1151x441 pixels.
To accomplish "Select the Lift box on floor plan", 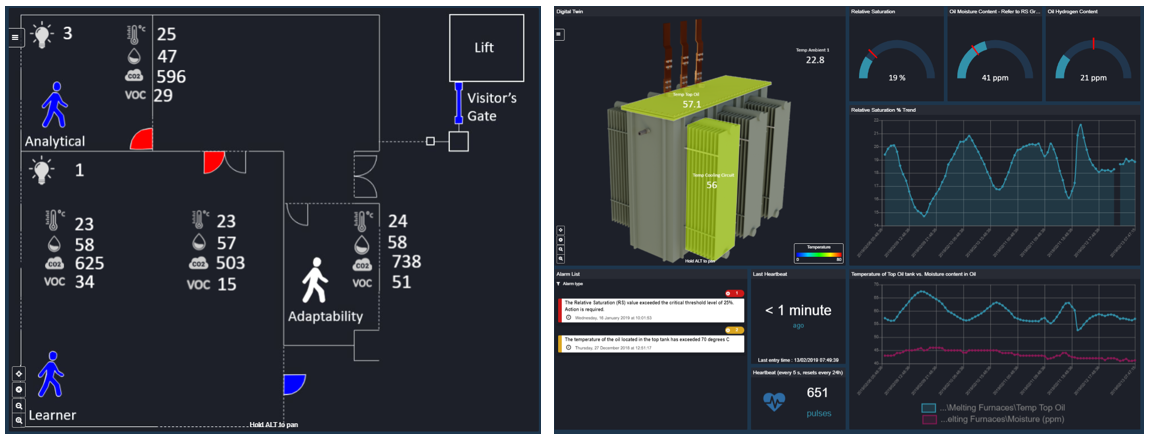I will [x=483, y=47].
